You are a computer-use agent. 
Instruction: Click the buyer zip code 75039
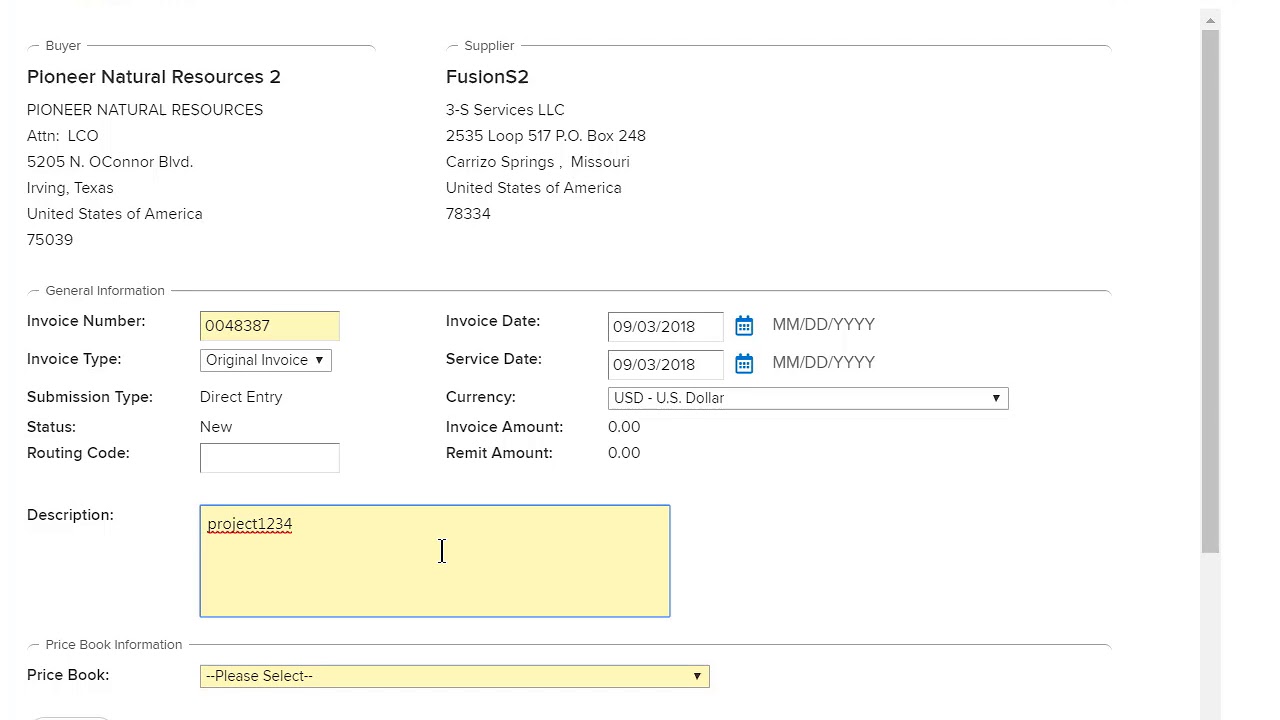[x=50, y=240]
